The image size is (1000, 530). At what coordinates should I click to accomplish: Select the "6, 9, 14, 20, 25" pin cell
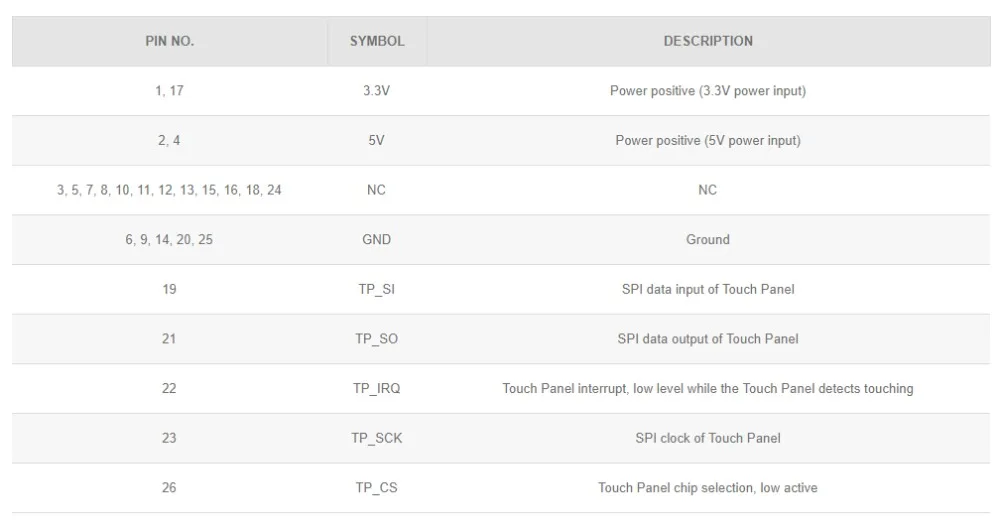point(169,240)
